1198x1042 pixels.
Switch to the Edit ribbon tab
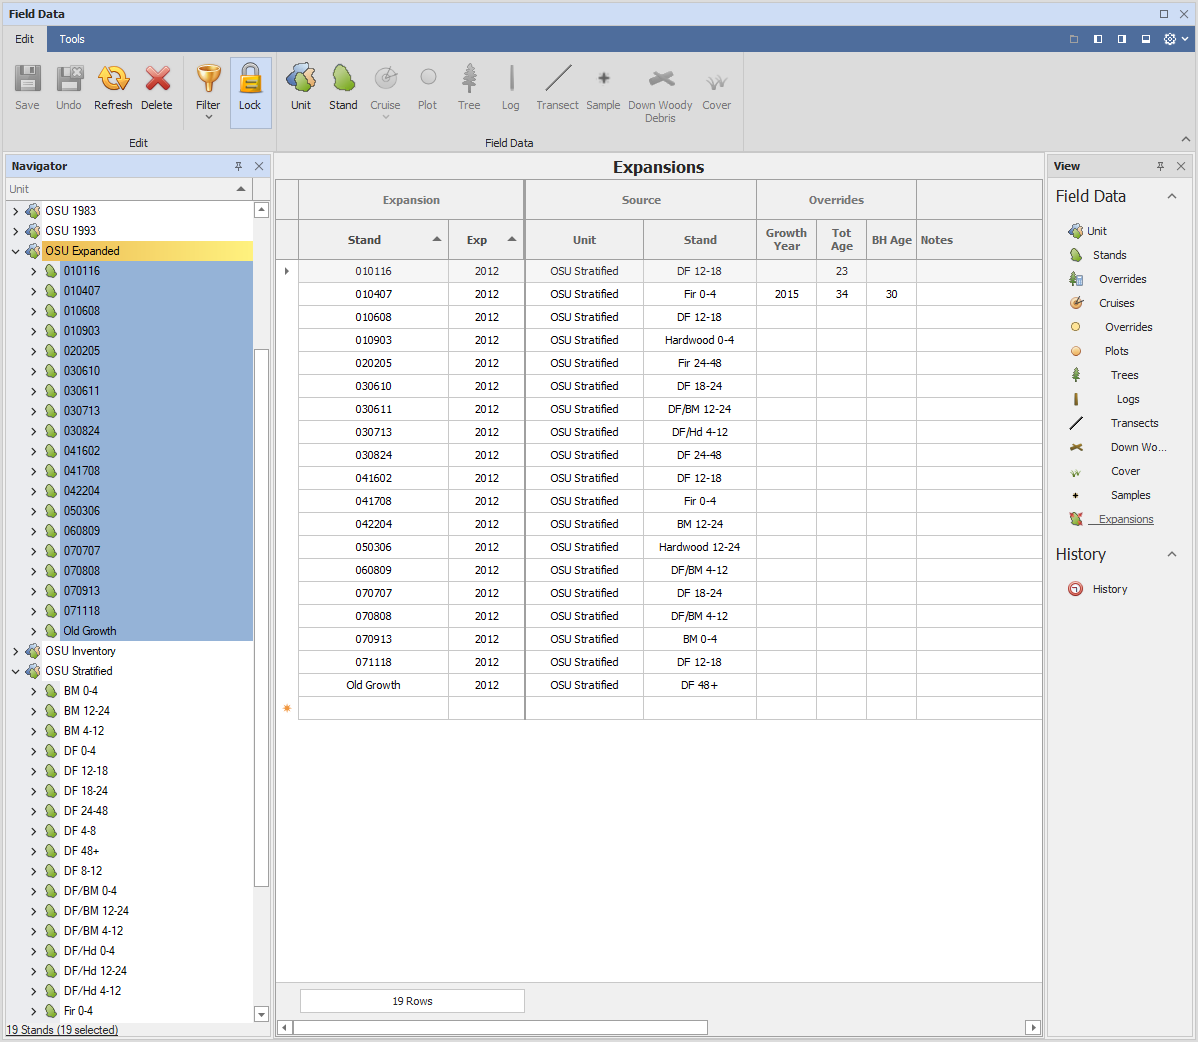coord(24,39)
